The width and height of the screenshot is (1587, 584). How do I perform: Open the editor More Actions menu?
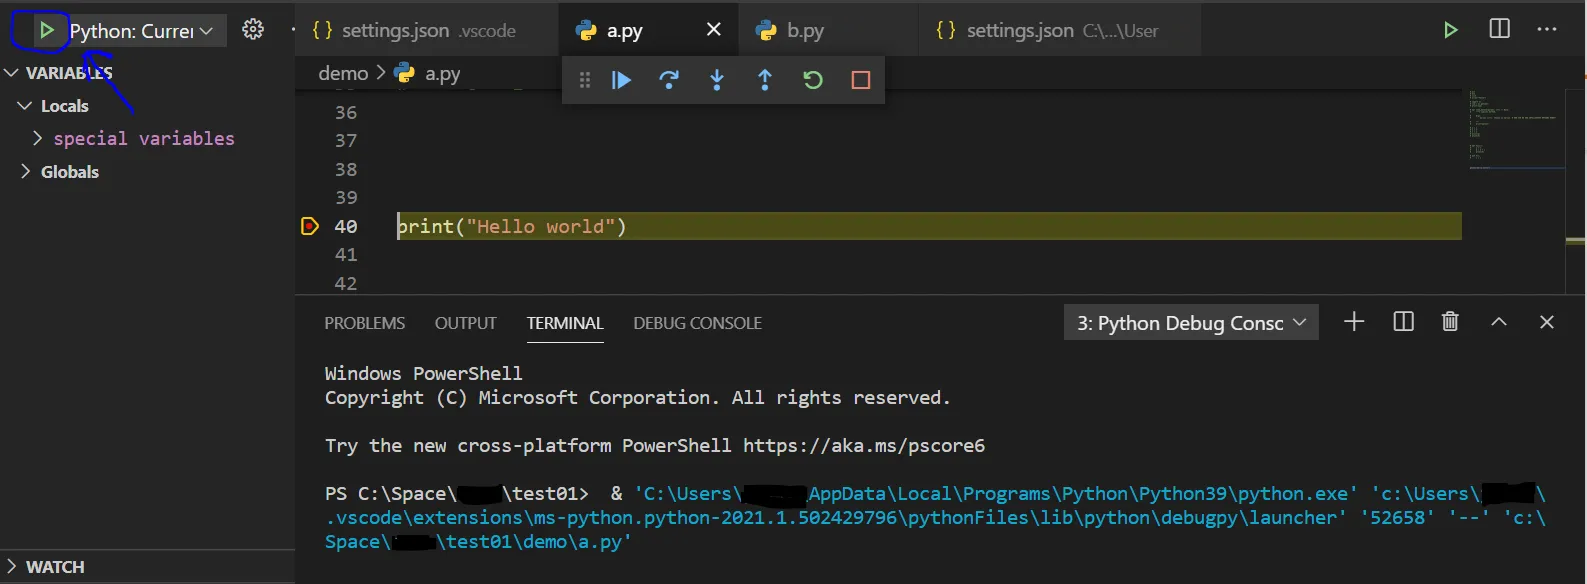click(1547, 29)
